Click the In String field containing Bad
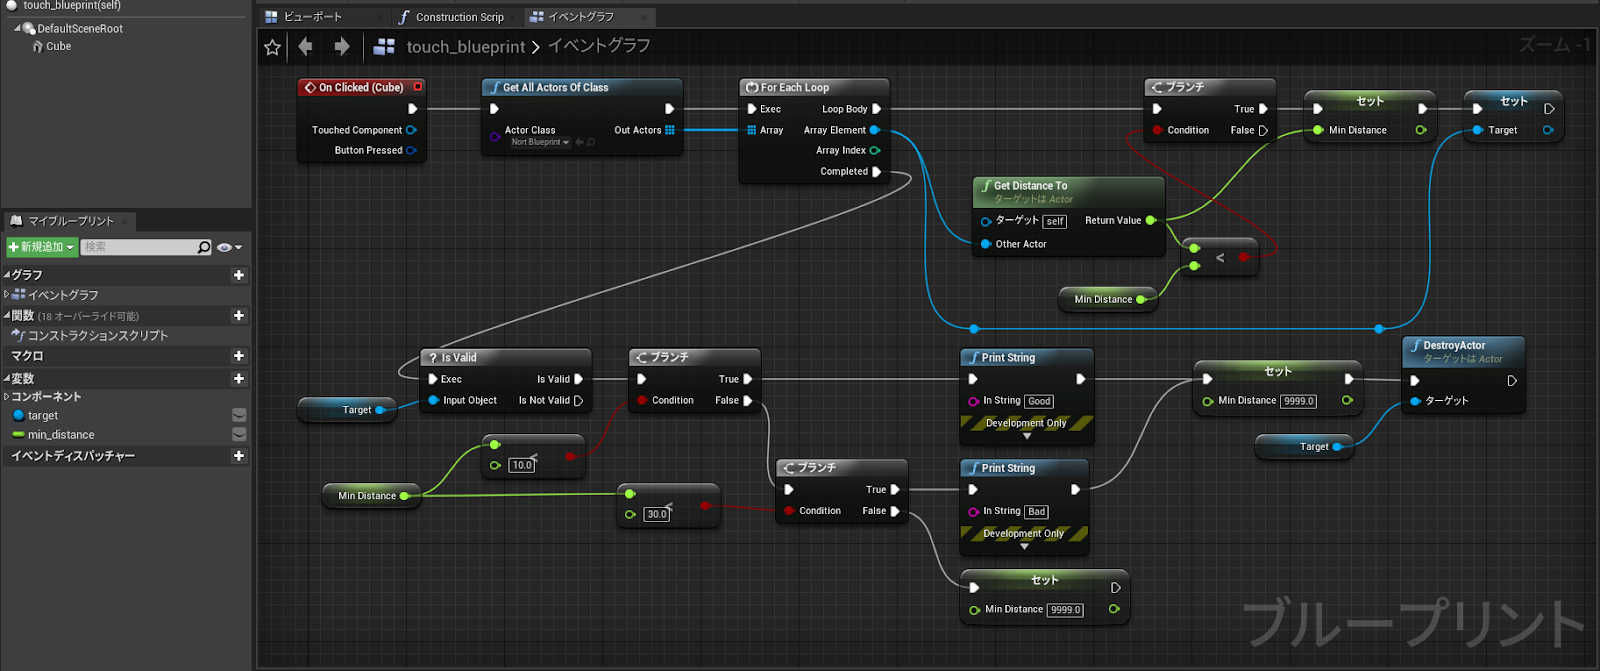 [x=1036, y=512]
